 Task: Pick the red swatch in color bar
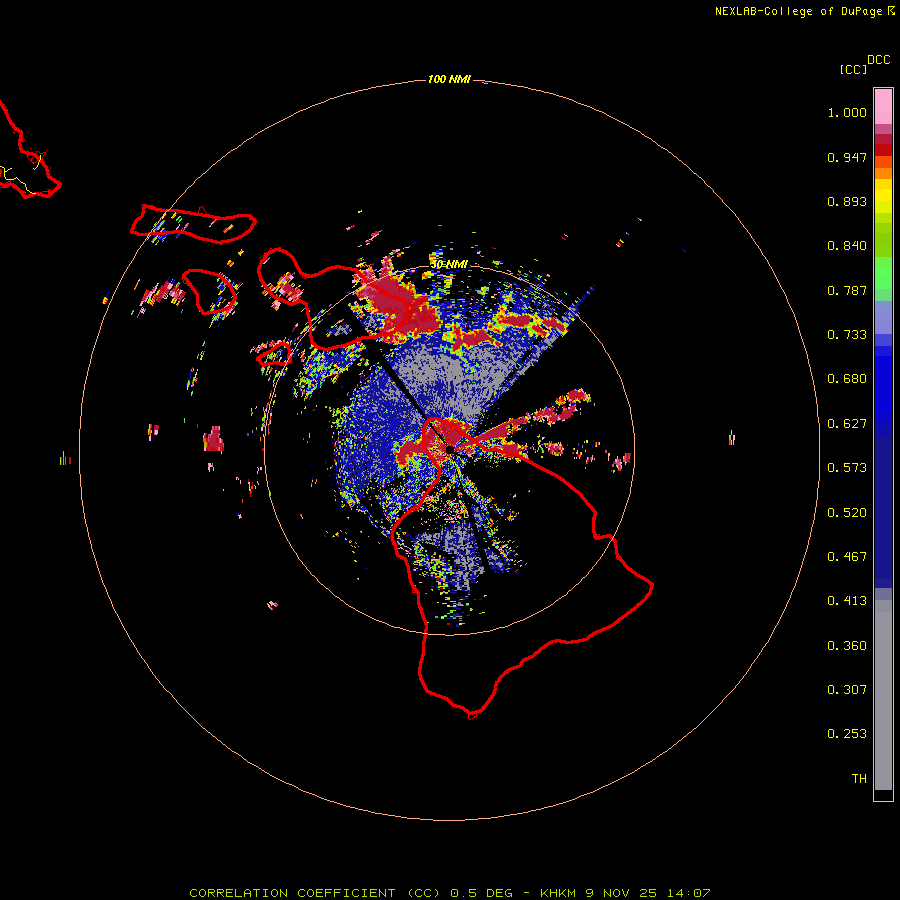(x=883, y=150)
